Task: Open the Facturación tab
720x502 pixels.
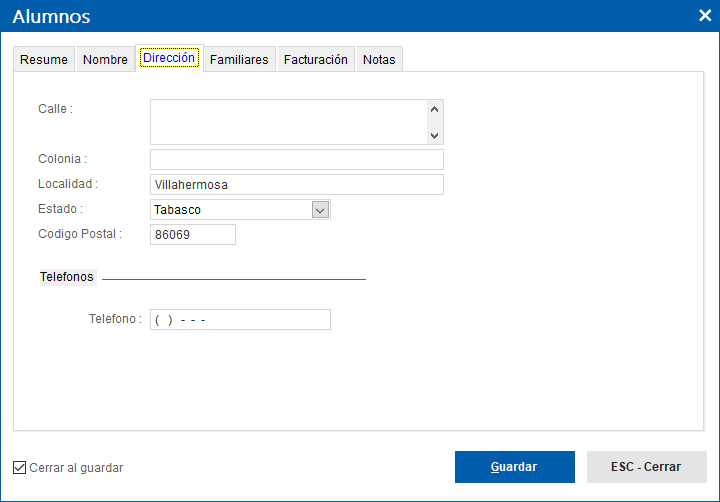Action: pyautogui.click(x=316, y=59)
